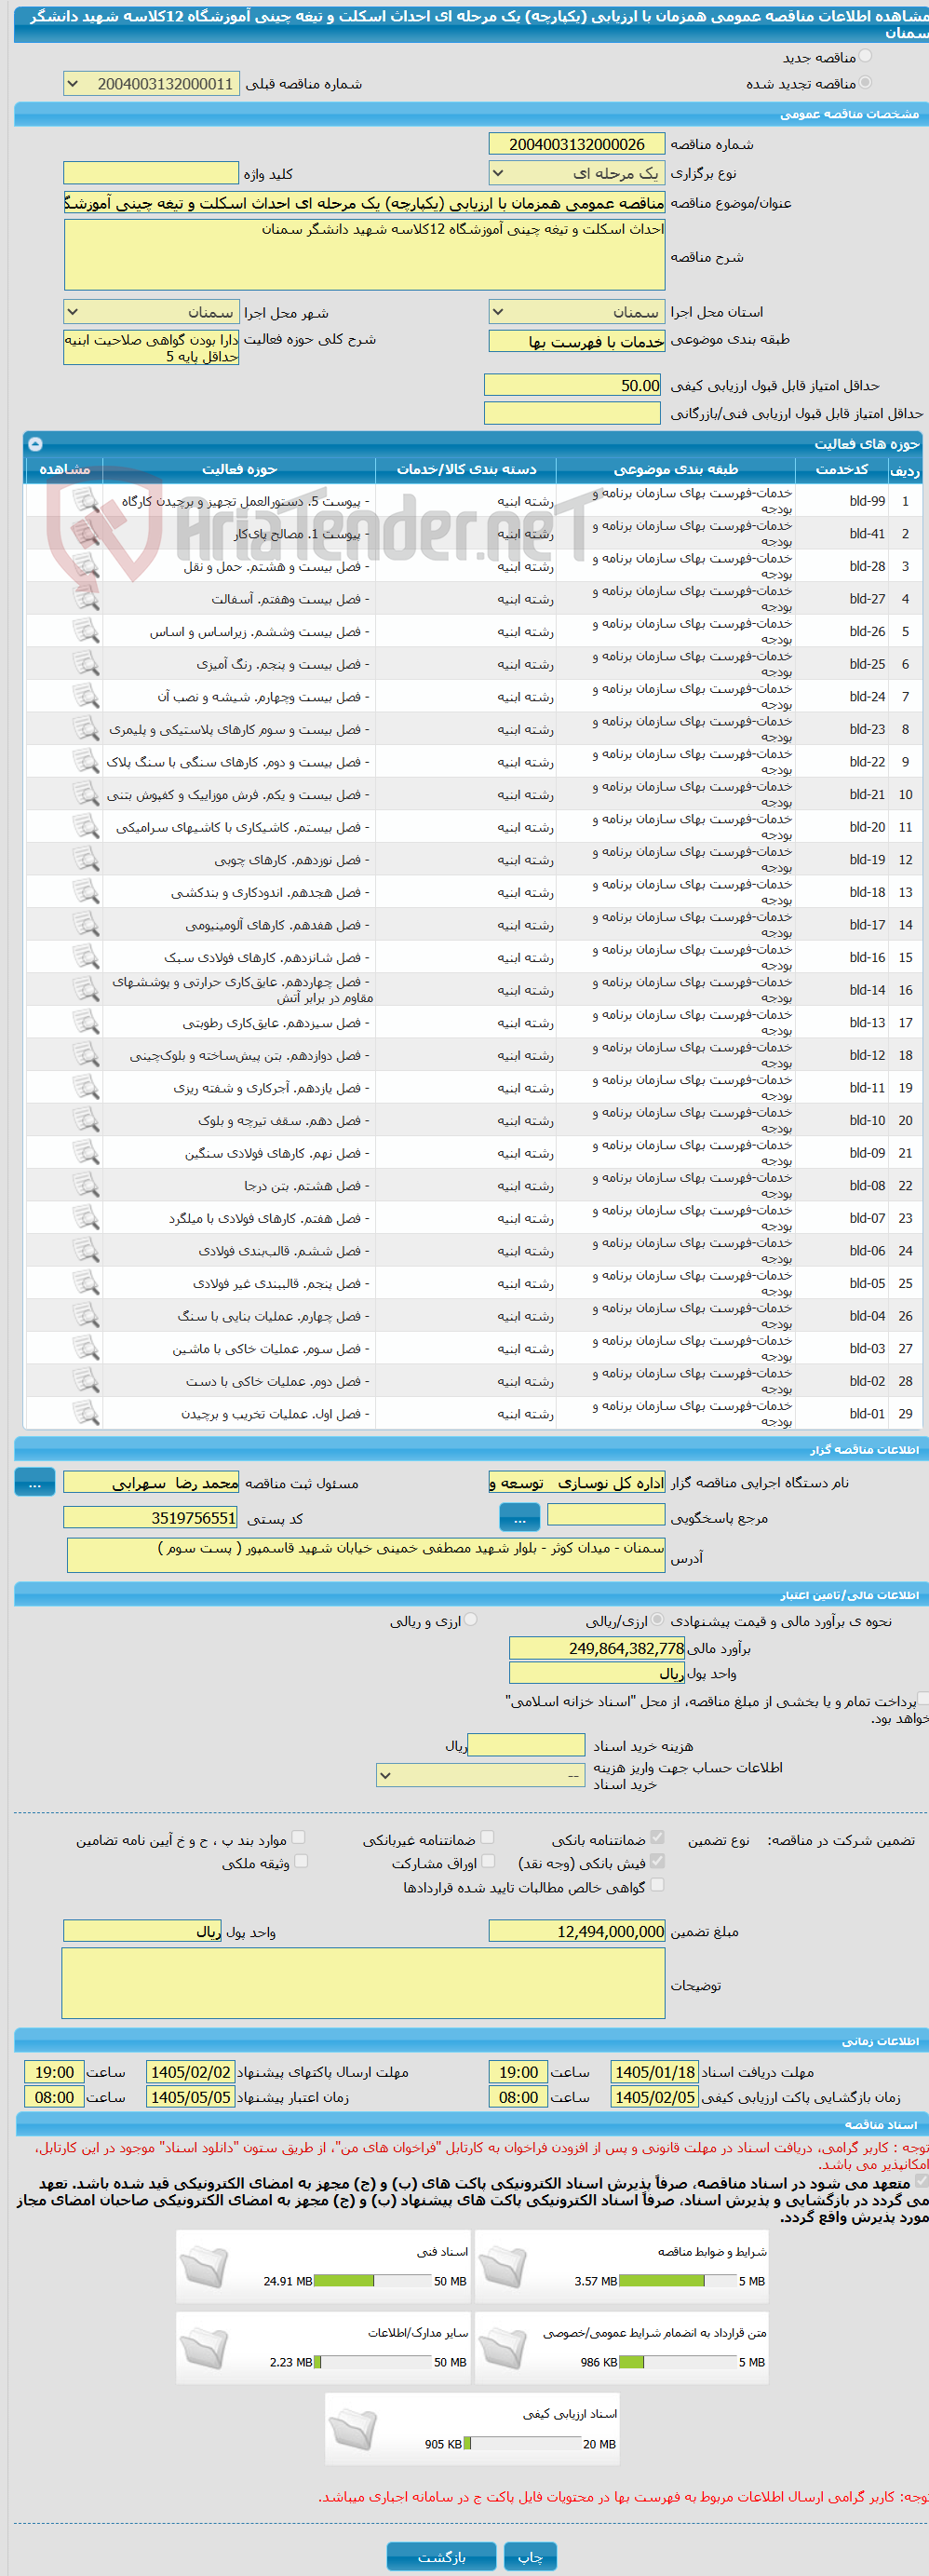Image resolution: width=929 pixels, height=2576 pixels.
Task: Open view icon for row bld-99
Action: [86, 501]
